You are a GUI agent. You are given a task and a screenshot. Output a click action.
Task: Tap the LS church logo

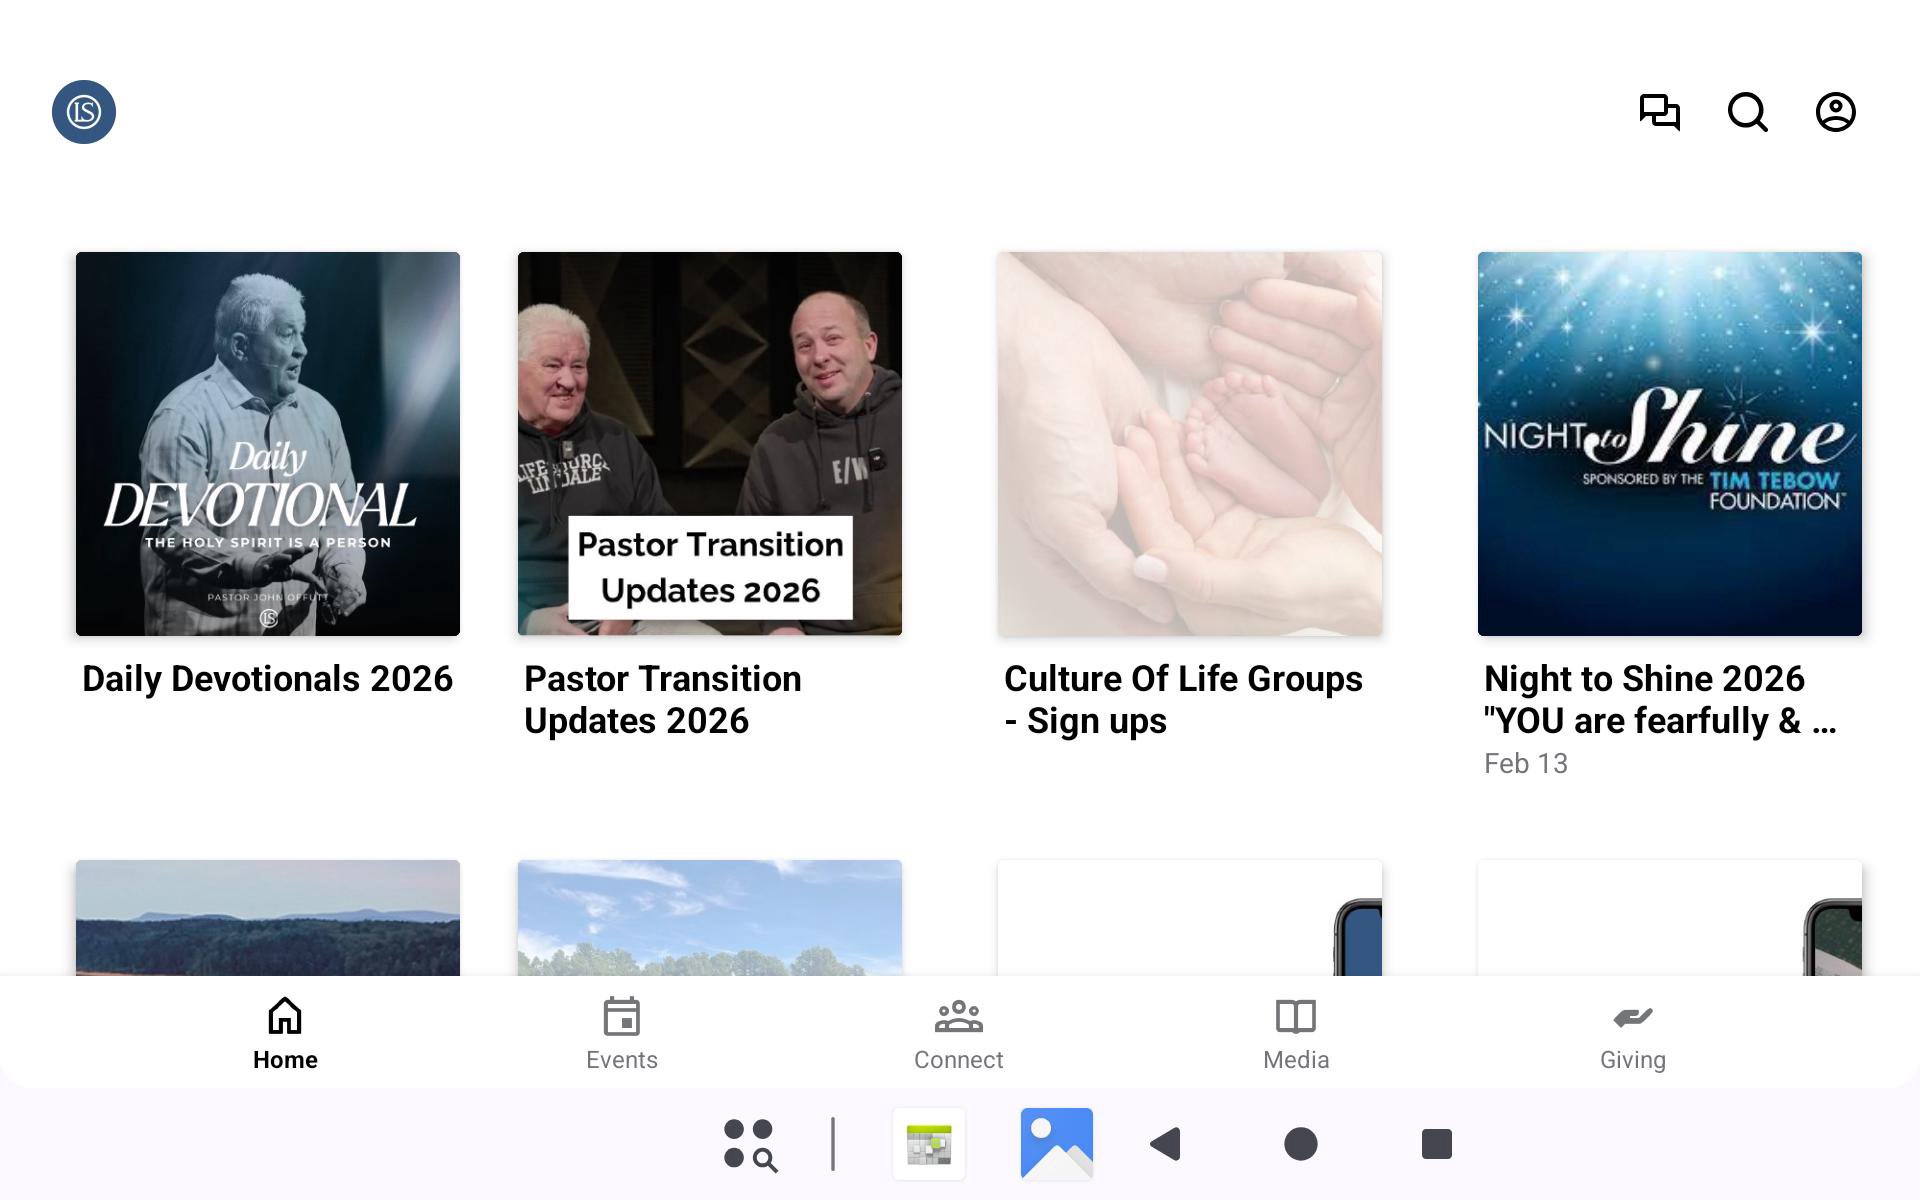pos(84,112)
